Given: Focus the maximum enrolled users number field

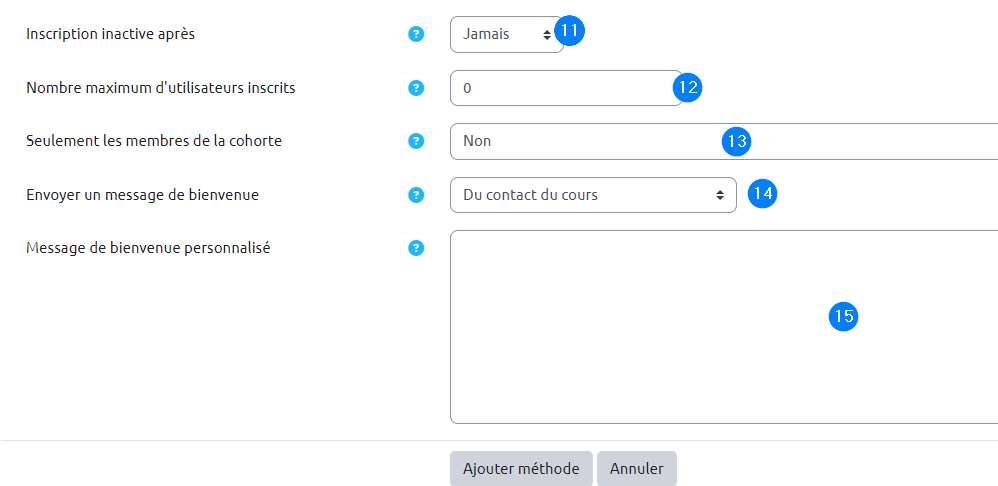Looking at the screenshot, I should click(560, 88).
